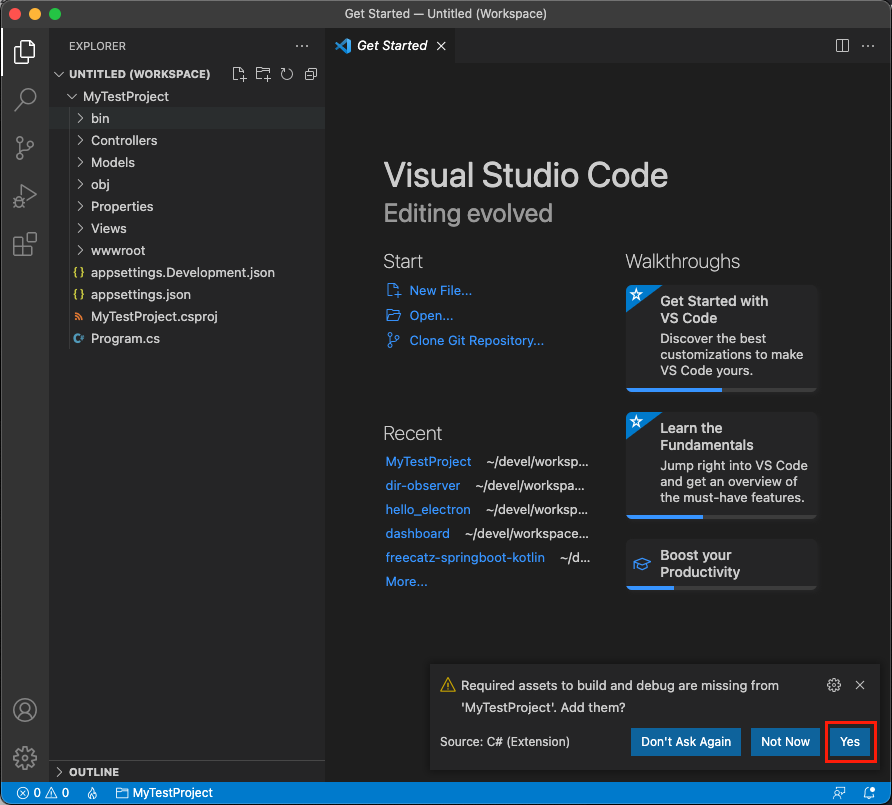Open recent project dashboard
This screenshot has width=892, height=805.
pyautogui.click(x=418, y=534)
